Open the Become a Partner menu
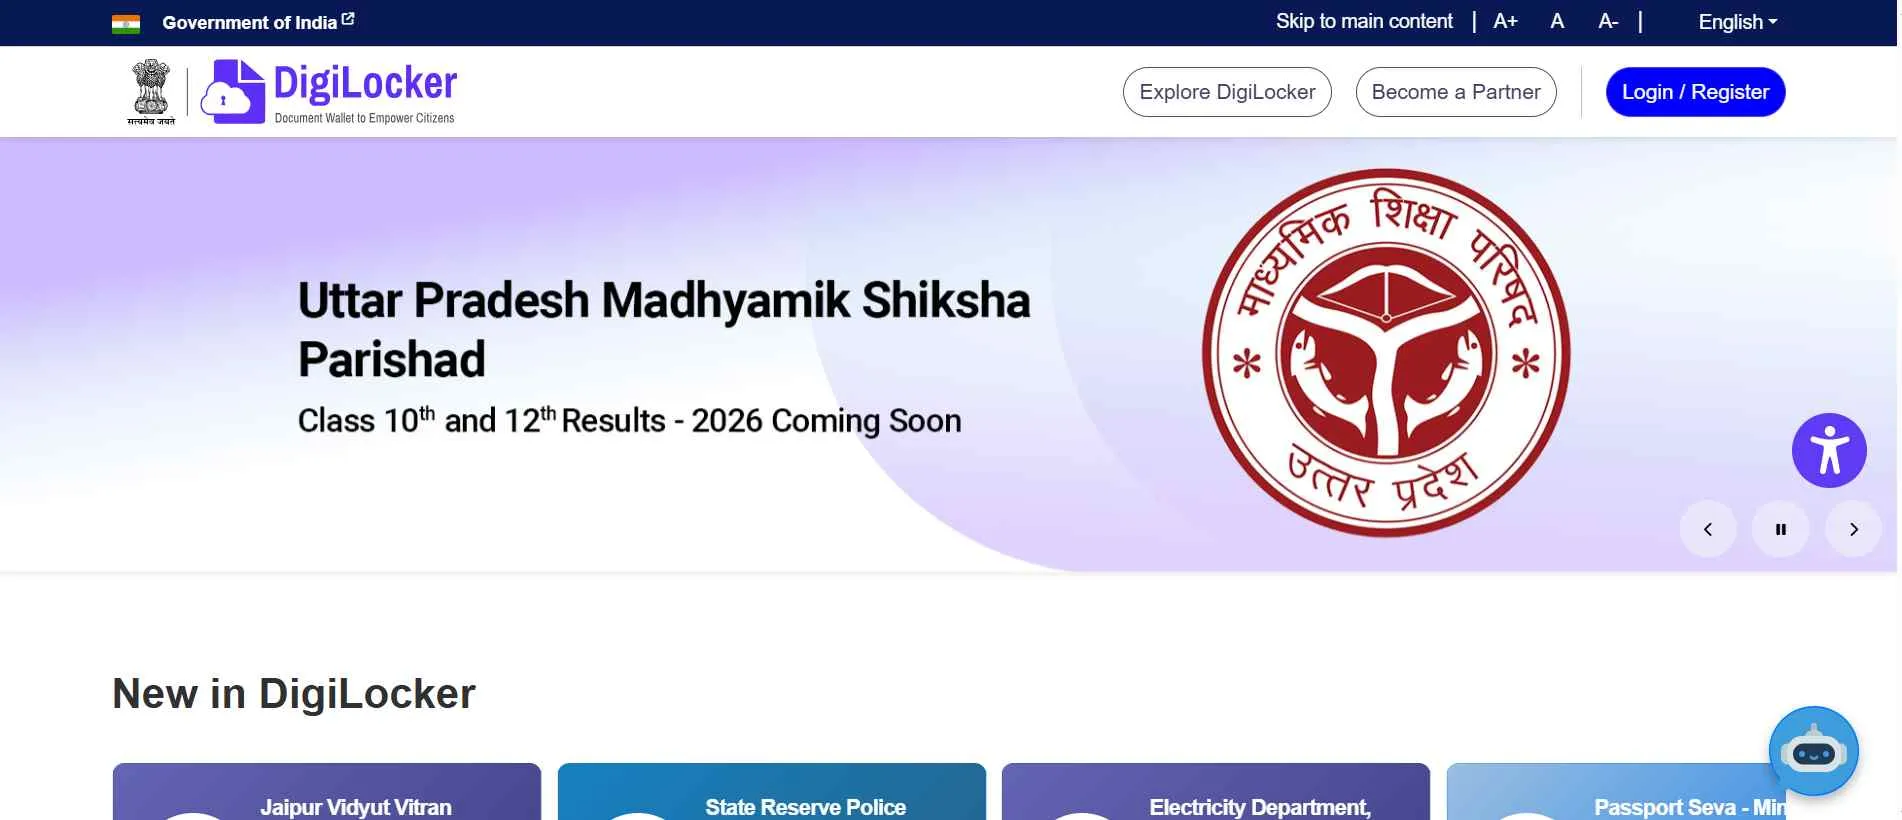The height and width of the screenshot is (820, 1902). point(1456,92)
